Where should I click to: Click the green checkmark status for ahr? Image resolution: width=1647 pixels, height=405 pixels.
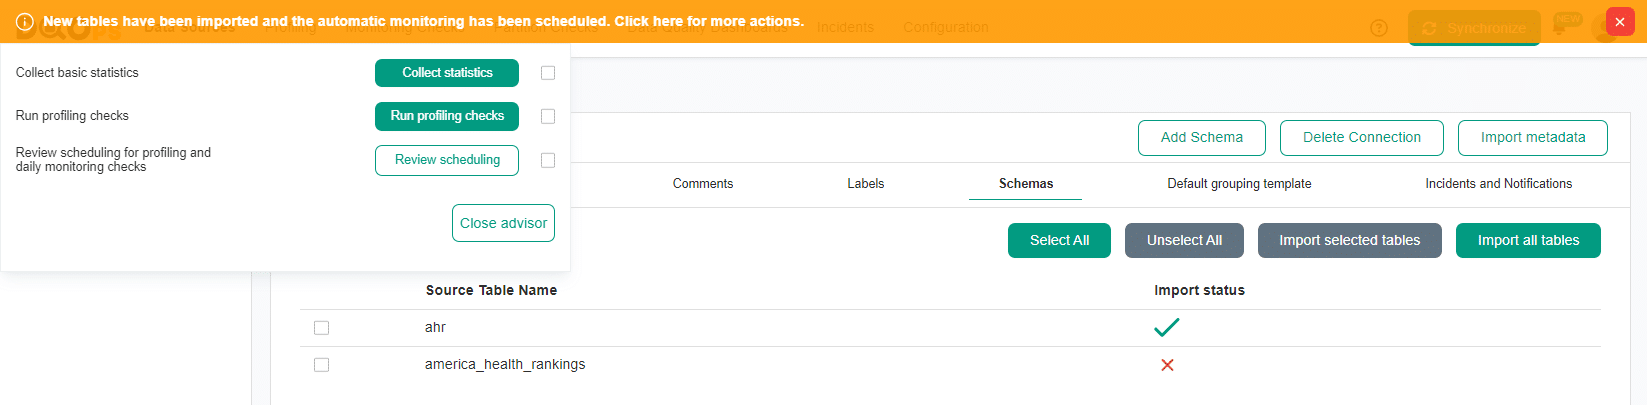coord(1166,327)
